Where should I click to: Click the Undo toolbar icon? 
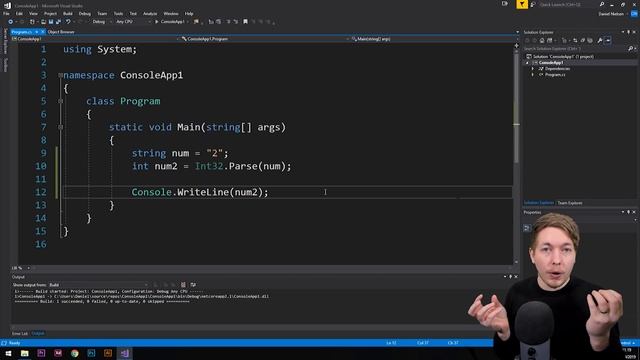click(x=68, y=22)
